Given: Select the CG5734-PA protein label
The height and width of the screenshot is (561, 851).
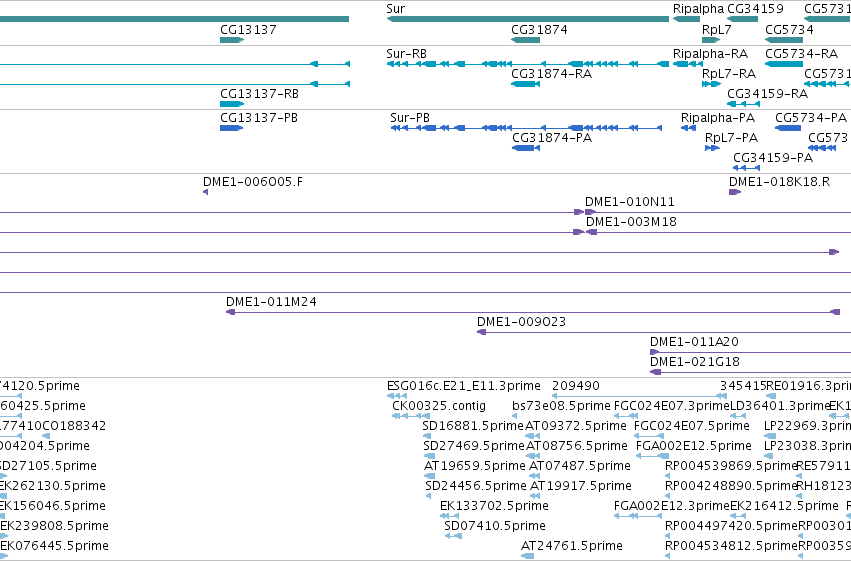Looking at the screenshot, I should 811,118.
